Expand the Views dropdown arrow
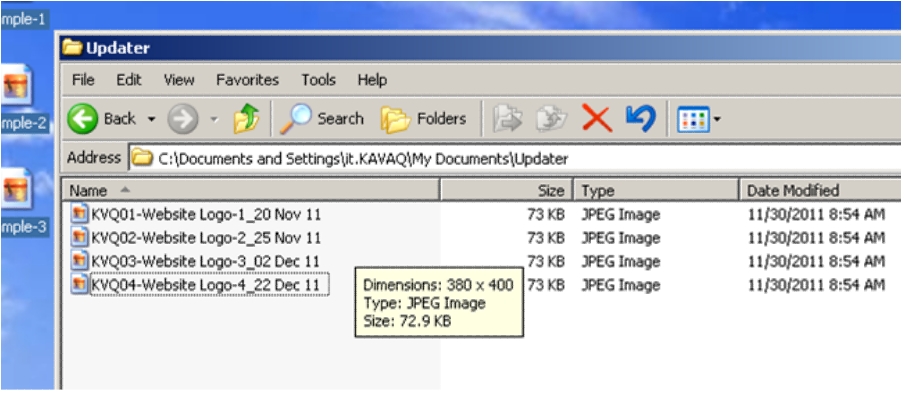This screenshot has width=905, height=393. pyautogui.click(x=717, y=119)
